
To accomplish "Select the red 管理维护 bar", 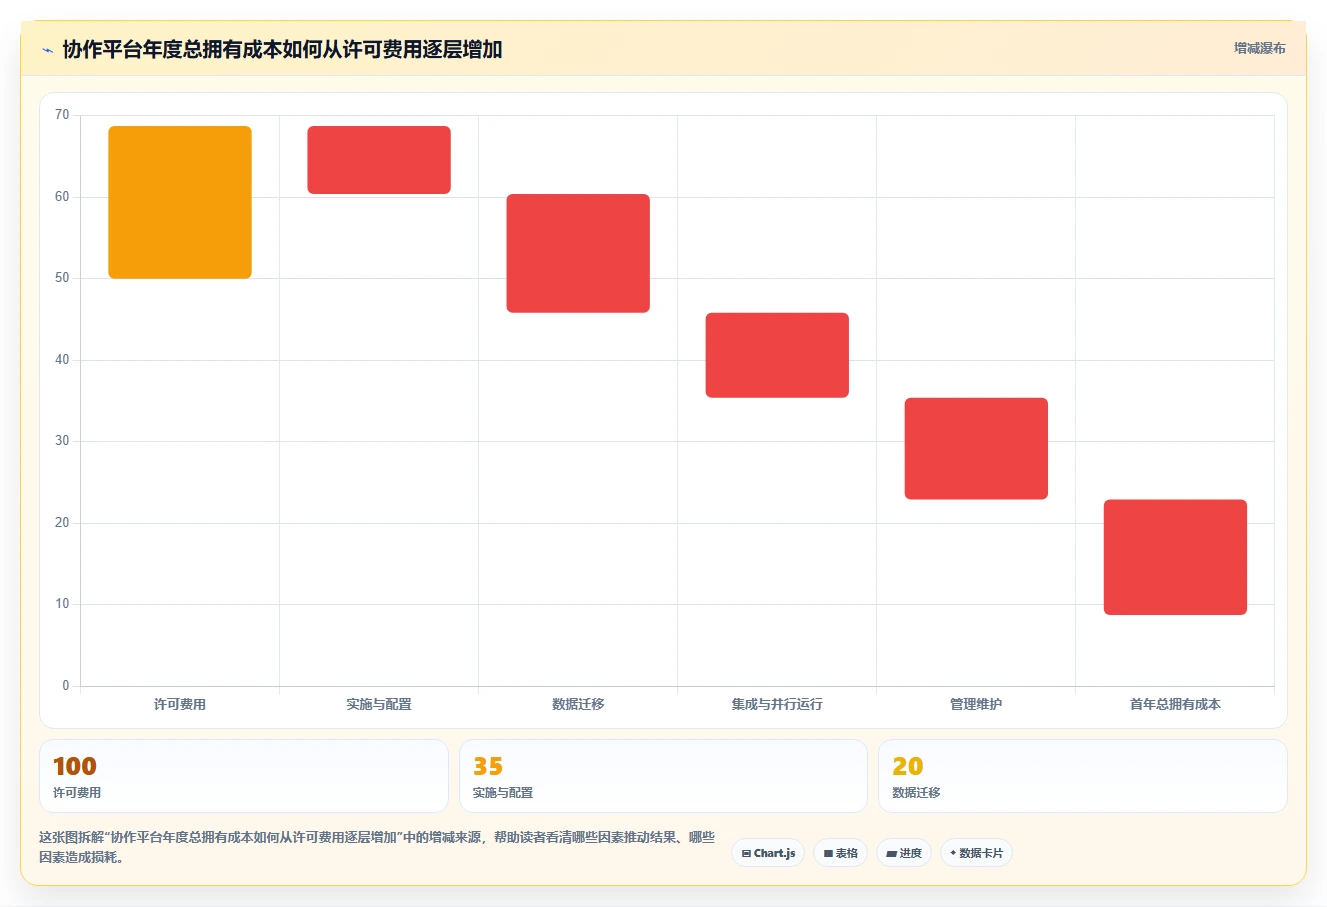I will click(x=976, y=449).
